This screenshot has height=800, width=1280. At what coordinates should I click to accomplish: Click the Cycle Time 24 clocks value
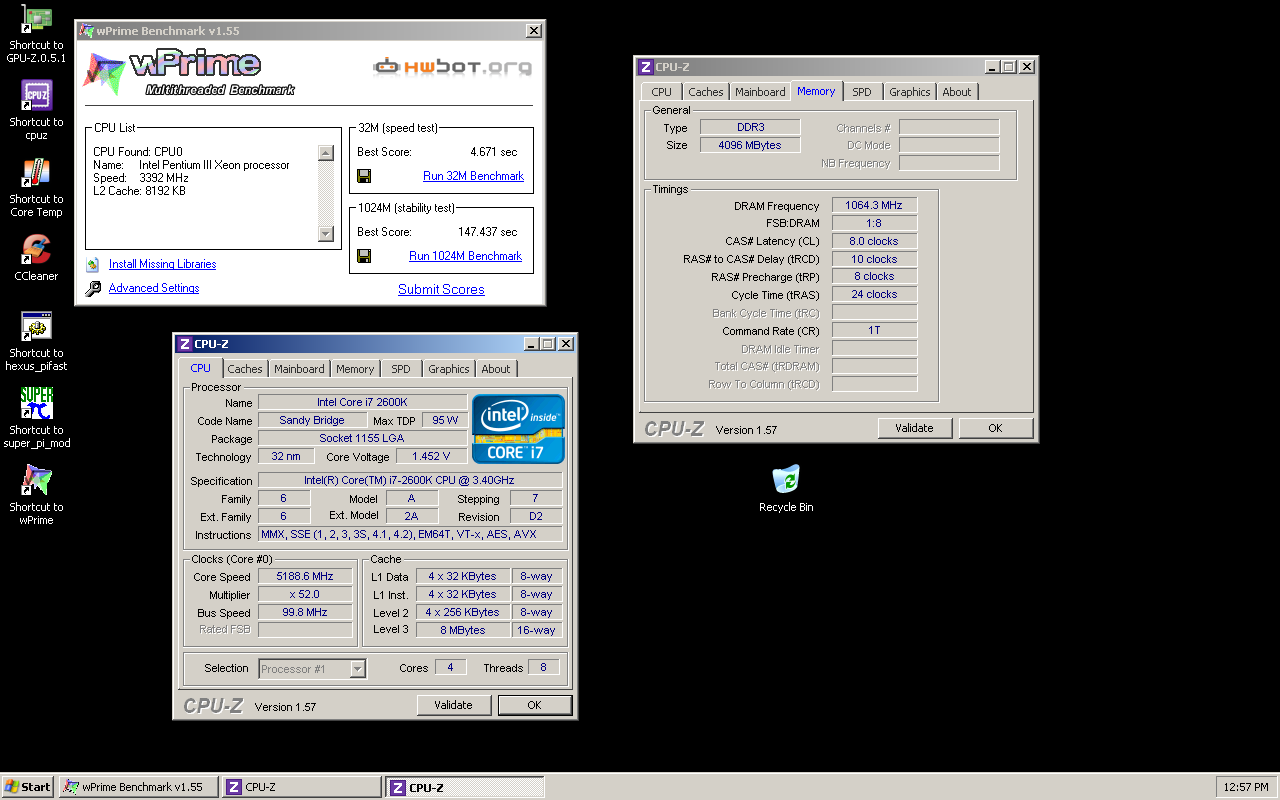click(874, 294)
